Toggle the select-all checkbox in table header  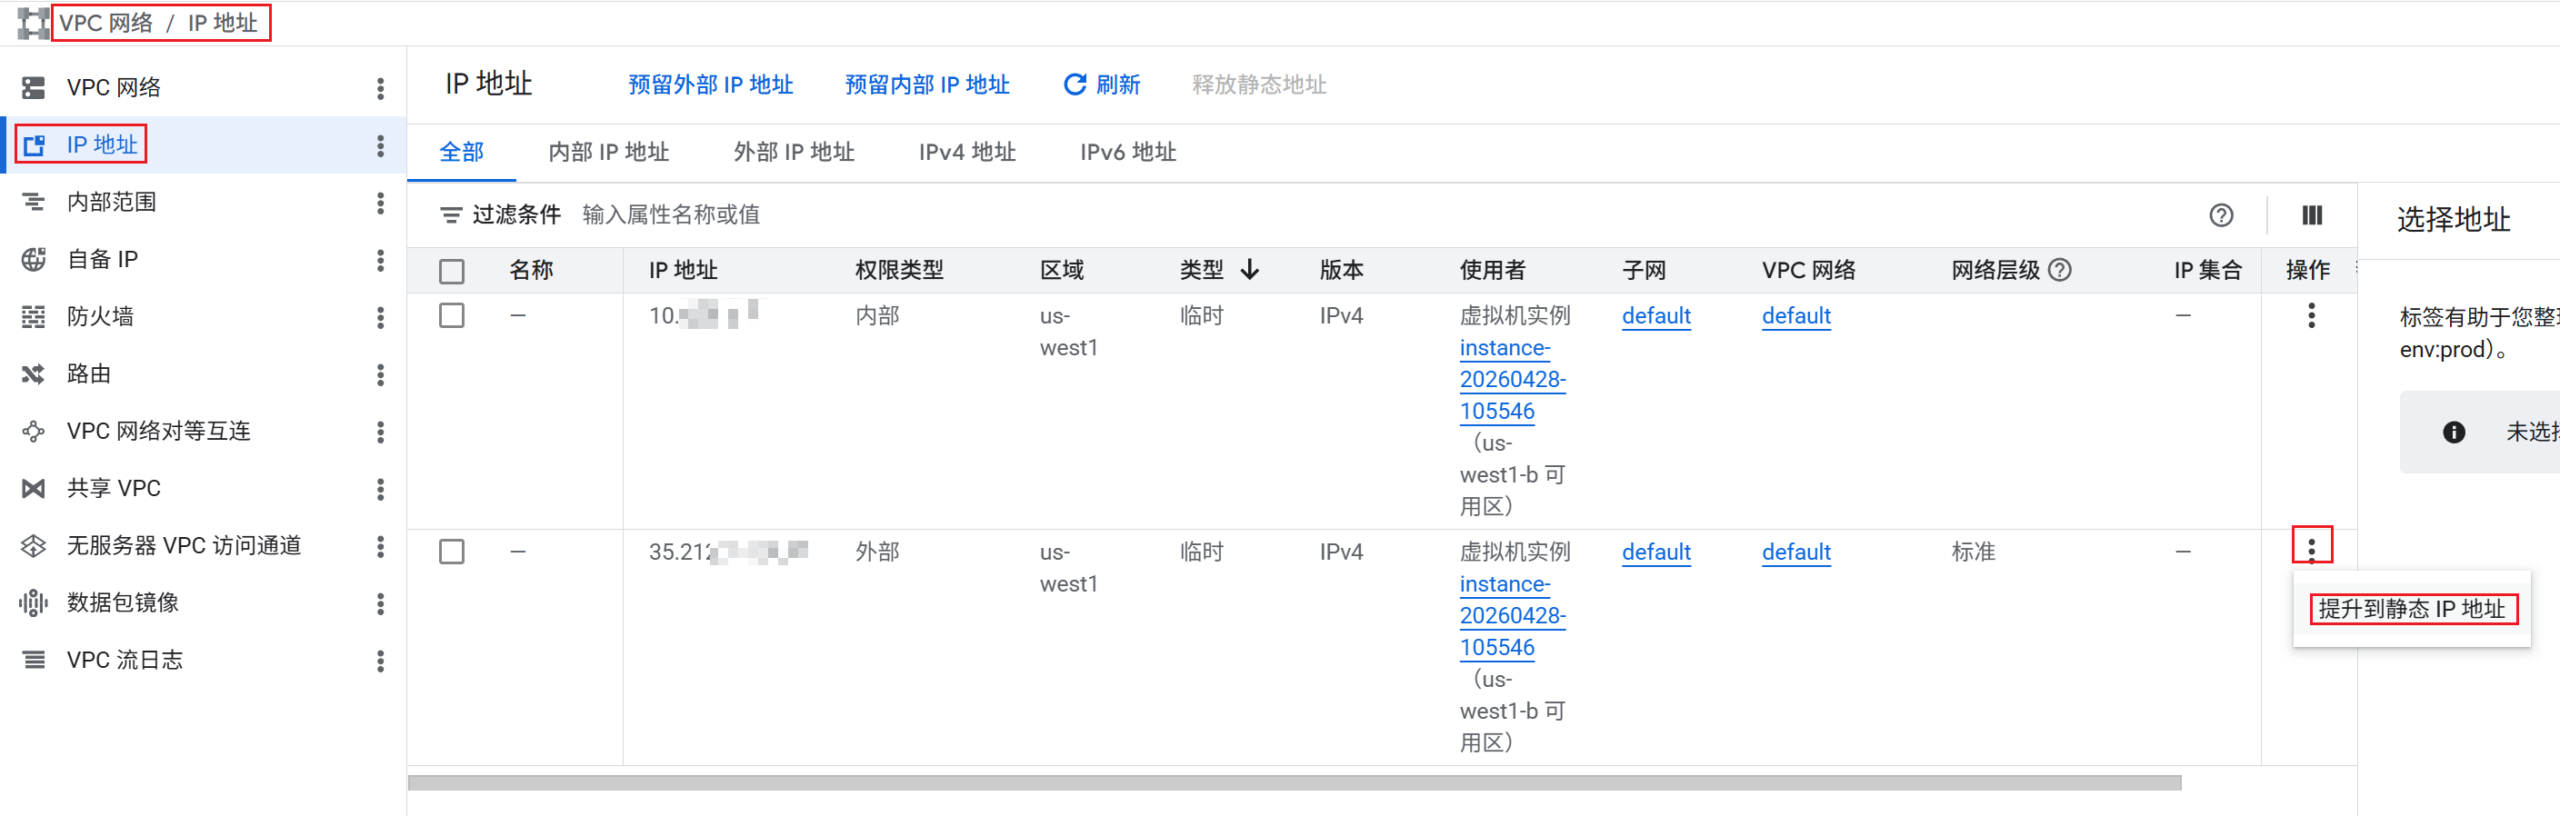pos(452,271)
